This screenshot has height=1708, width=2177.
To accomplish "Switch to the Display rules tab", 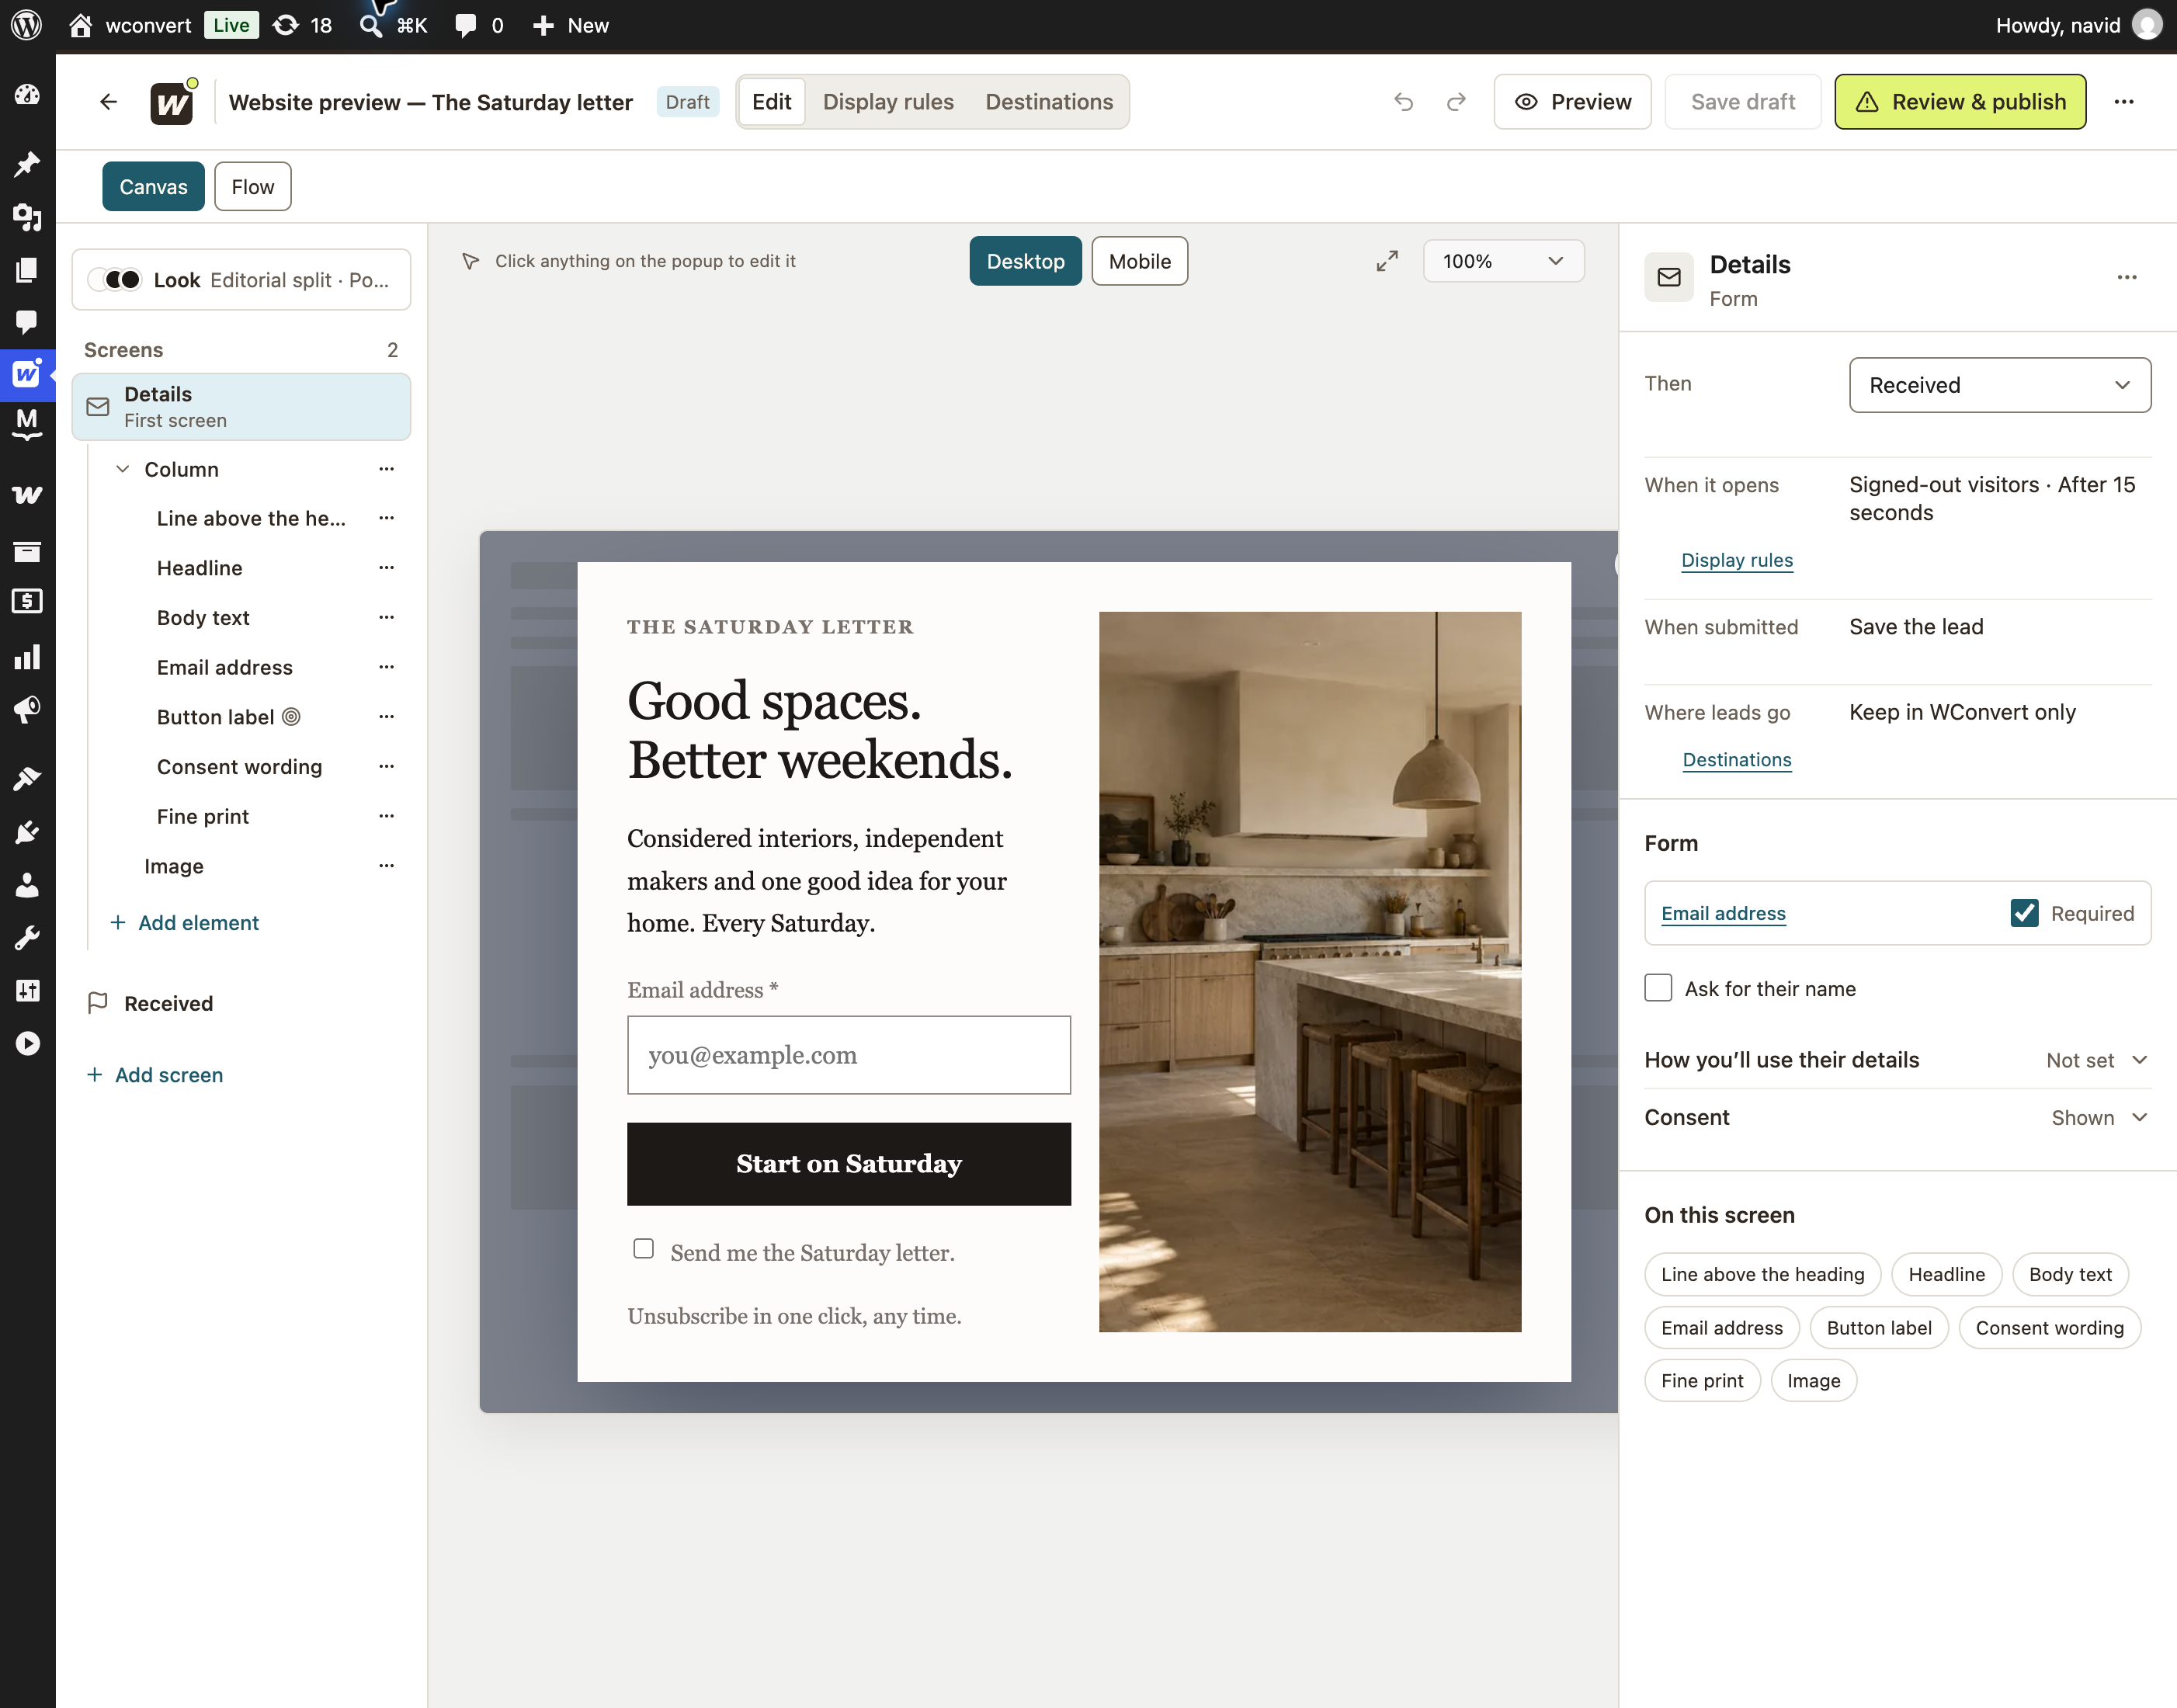I will coord(888,102).
